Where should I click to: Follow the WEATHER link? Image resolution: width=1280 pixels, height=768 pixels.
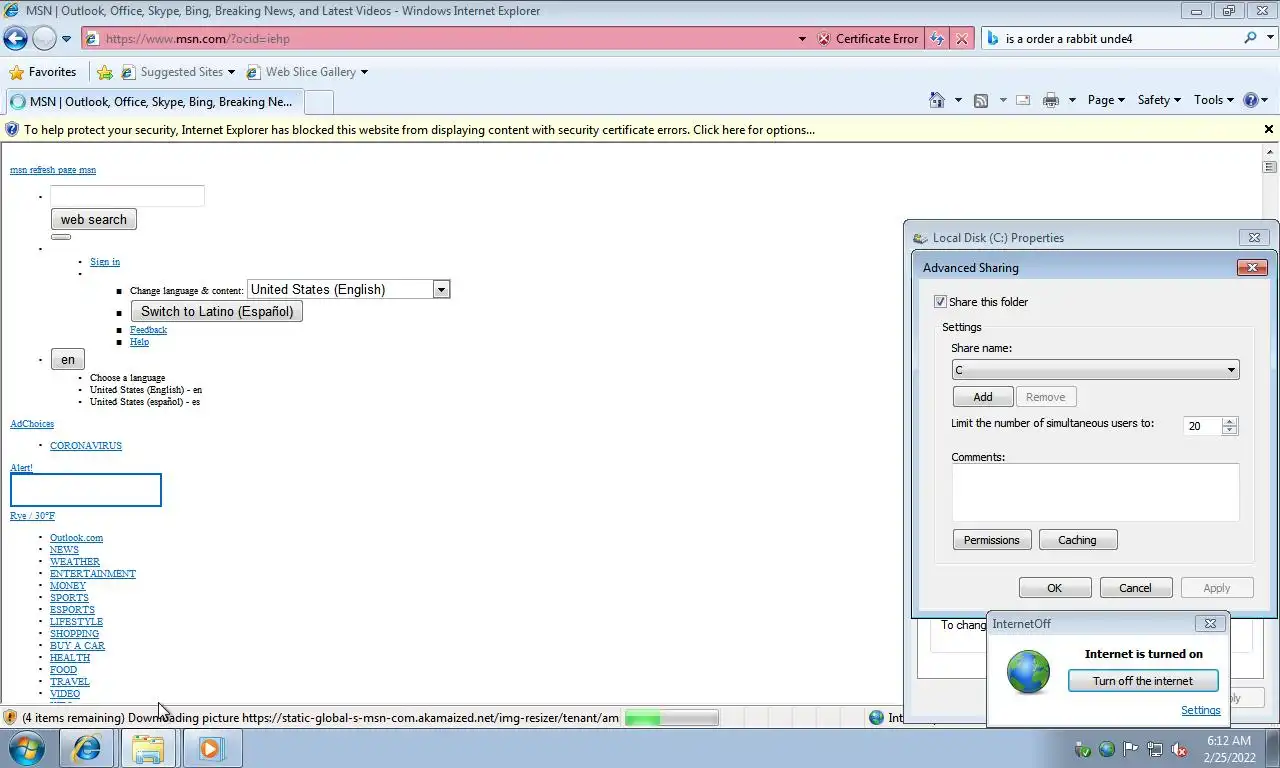coord(75,562)
